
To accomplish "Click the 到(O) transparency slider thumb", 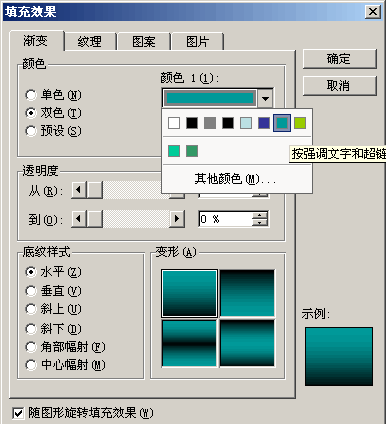I will coord(95,219).
